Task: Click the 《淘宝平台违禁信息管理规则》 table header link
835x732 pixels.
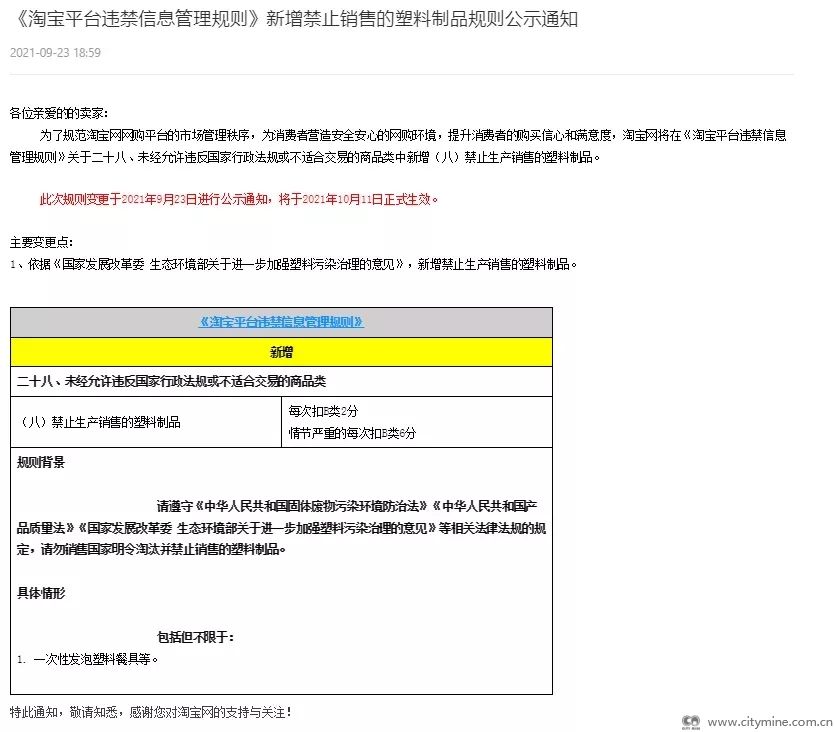Action: coord(281,322)
